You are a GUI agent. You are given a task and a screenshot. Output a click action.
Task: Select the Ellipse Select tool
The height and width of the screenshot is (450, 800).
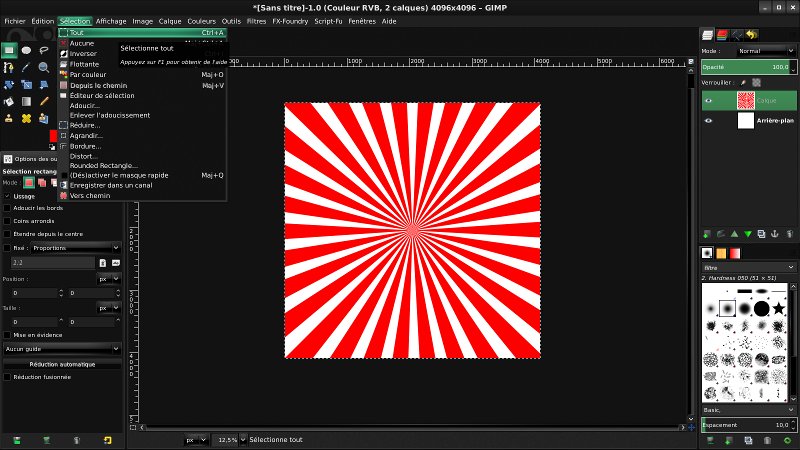tap(27, 50)
